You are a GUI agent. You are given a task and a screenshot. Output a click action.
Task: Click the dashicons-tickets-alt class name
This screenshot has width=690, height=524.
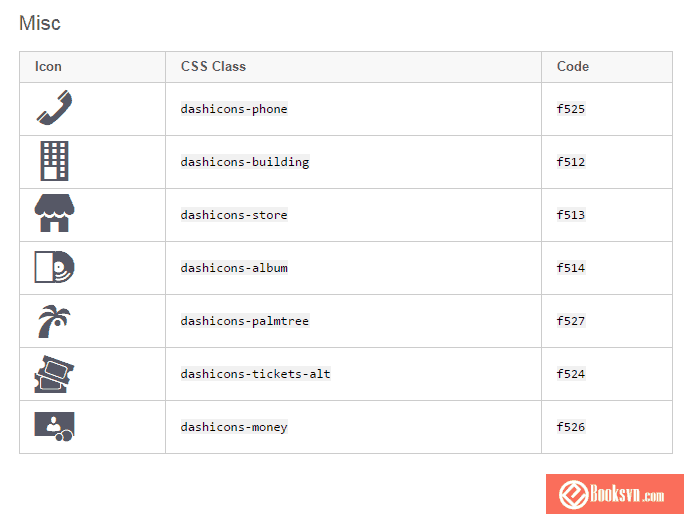[255, 374]
